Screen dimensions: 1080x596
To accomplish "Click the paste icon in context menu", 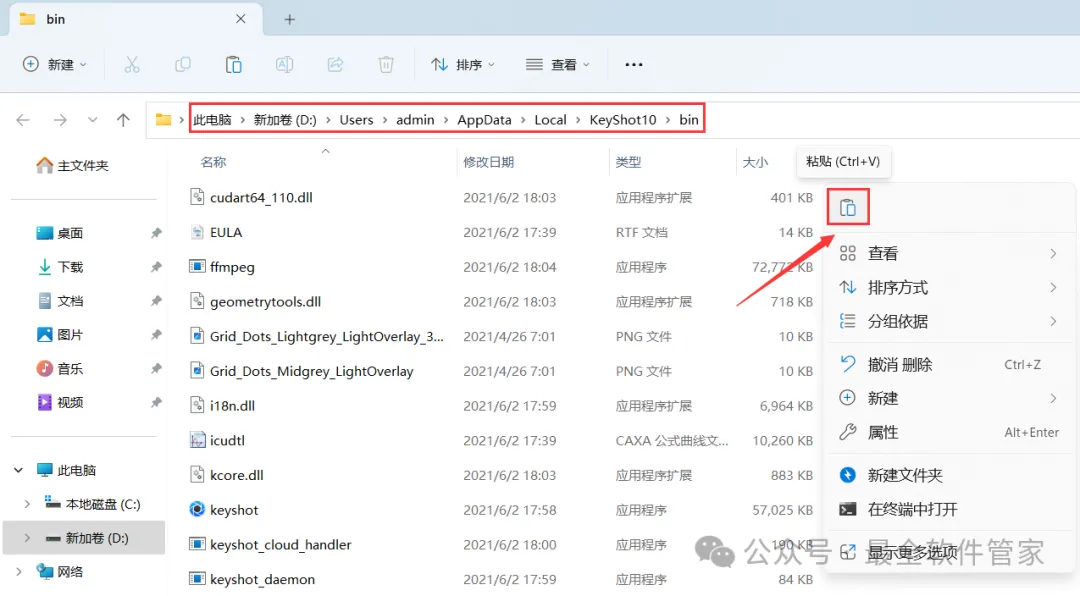I will coord(848,207).
